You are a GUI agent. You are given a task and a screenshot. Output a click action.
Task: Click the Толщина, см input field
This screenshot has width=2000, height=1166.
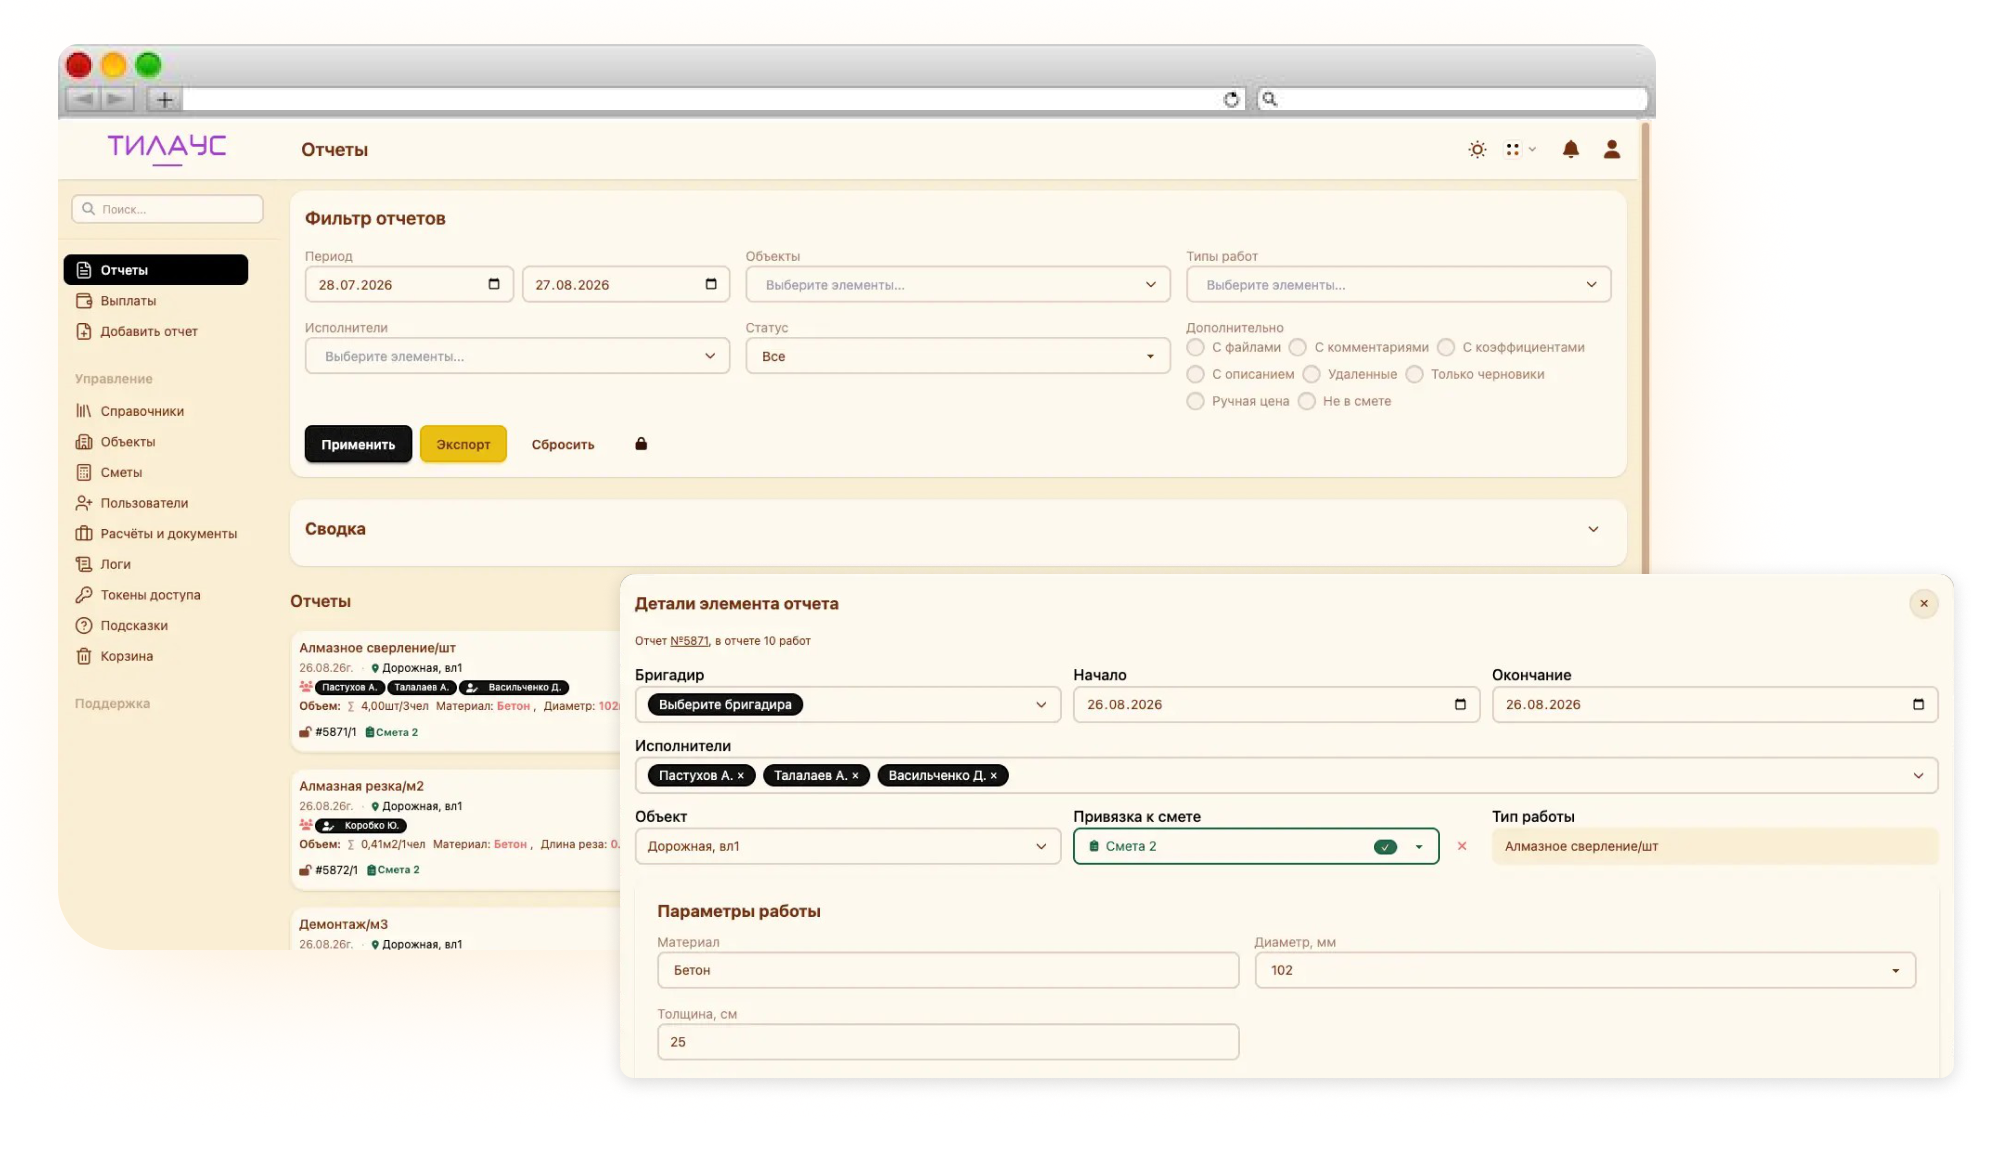pyautogui.click(x=947, y=1042)
